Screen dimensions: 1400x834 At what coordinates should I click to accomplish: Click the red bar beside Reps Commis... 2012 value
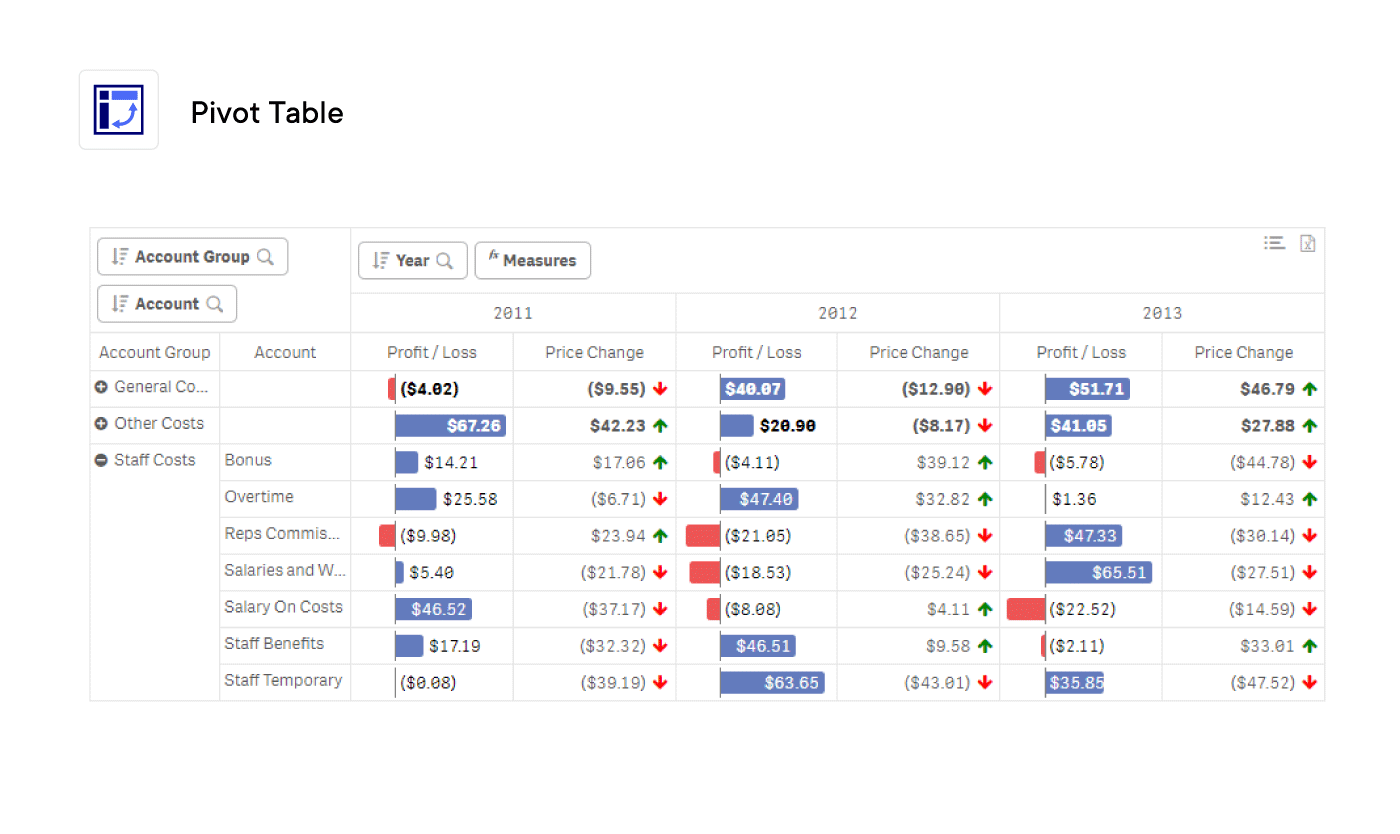[x=702, y=535]
